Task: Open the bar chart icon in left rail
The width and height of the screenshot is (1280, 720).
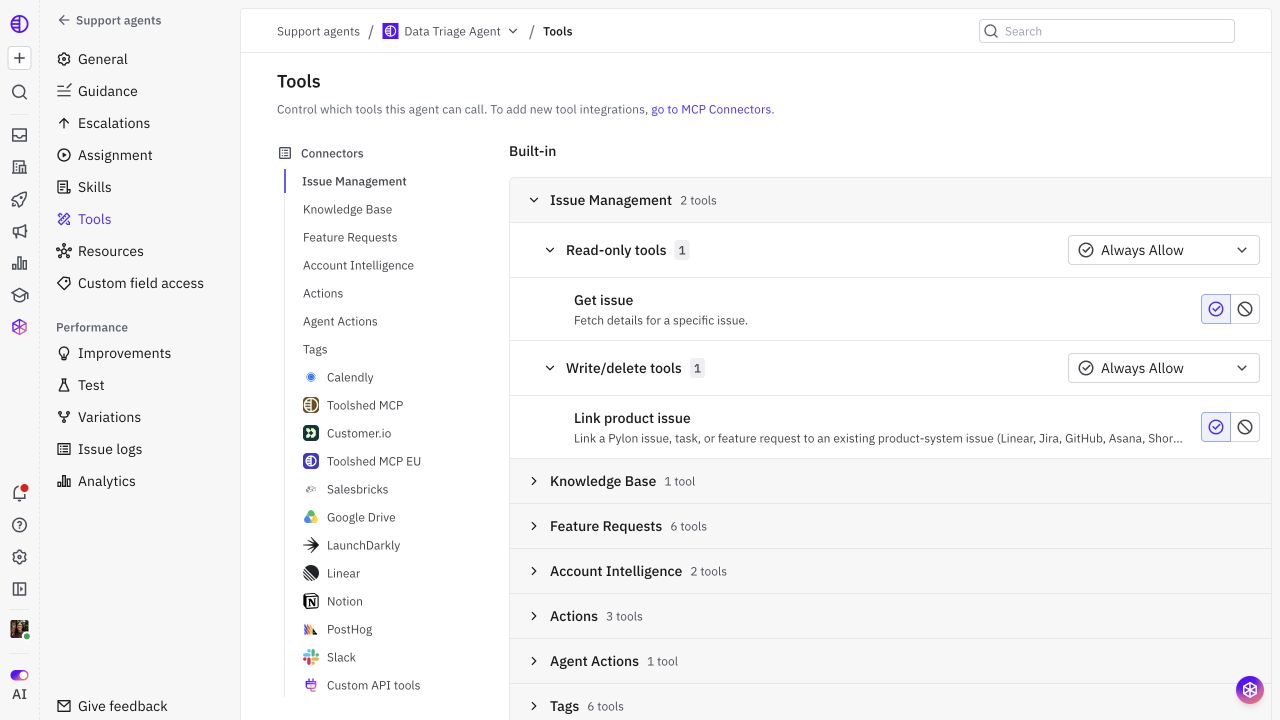Action: pos(19,263)
